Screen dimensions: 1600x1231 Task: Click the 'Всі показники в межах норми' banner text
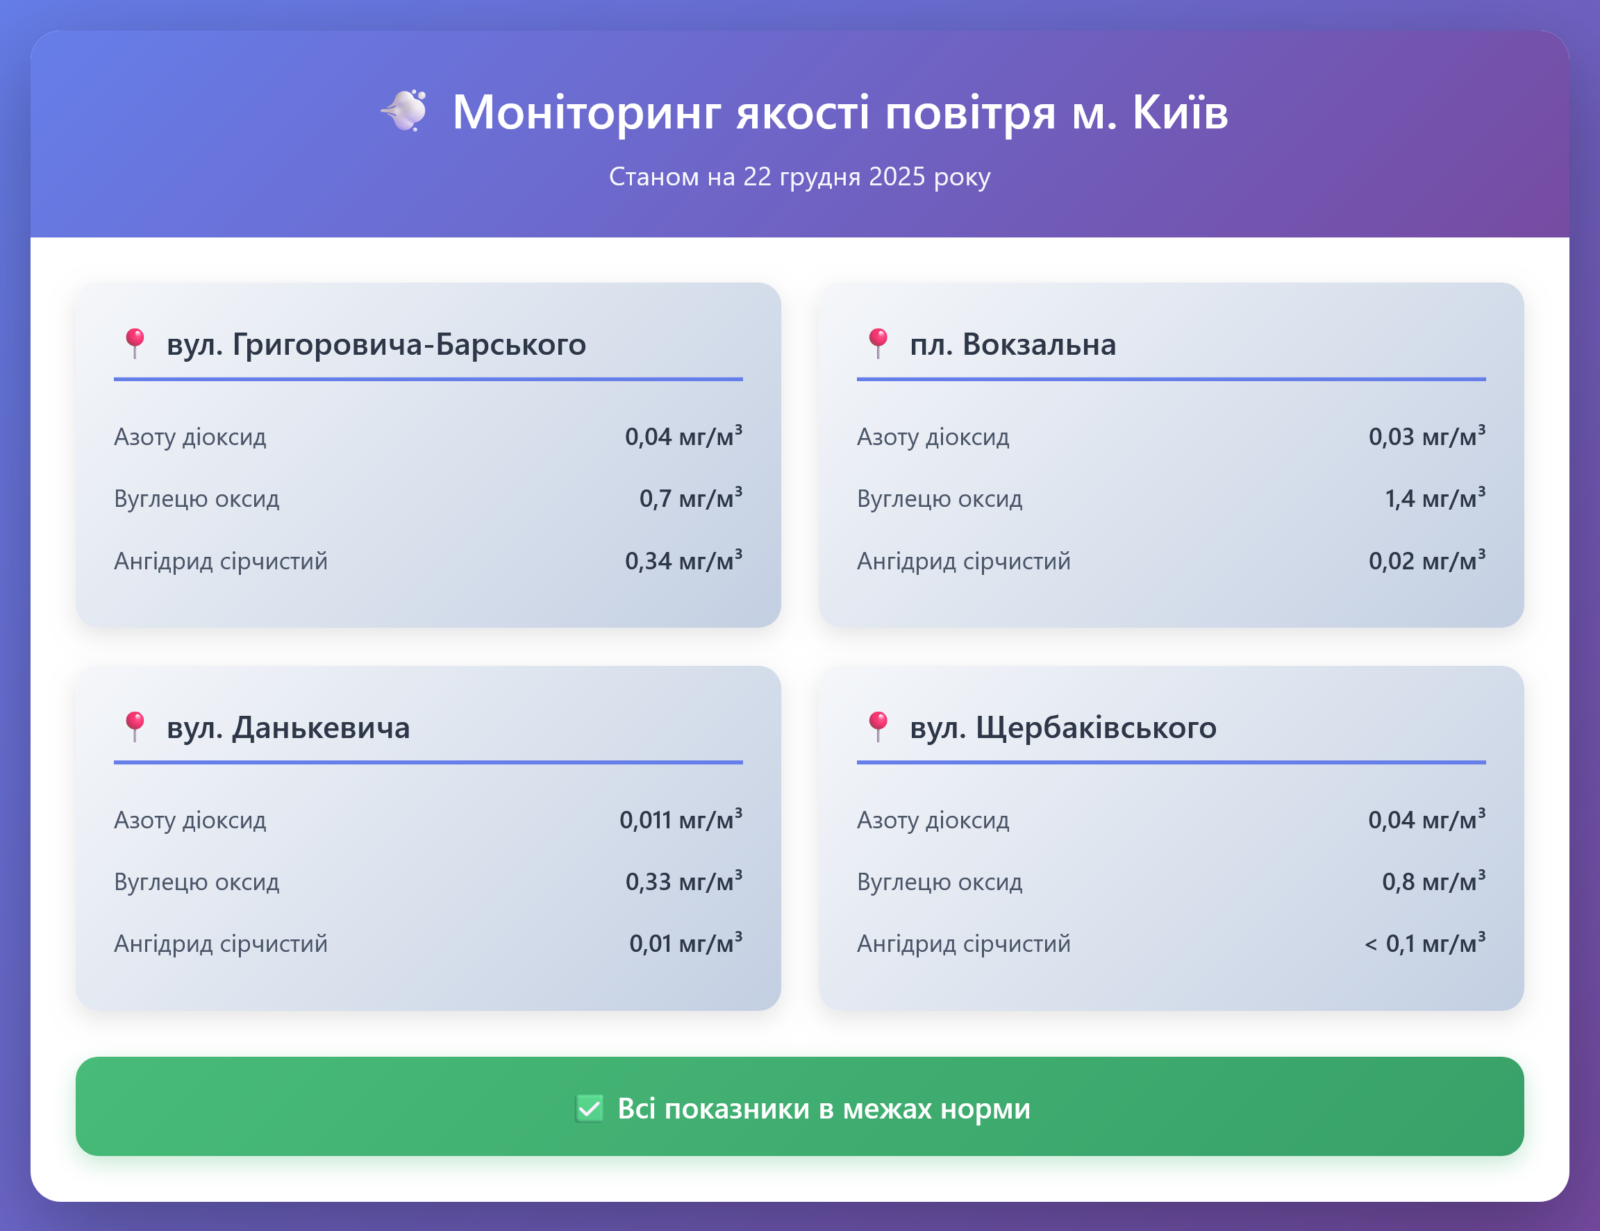[823, 1108]
